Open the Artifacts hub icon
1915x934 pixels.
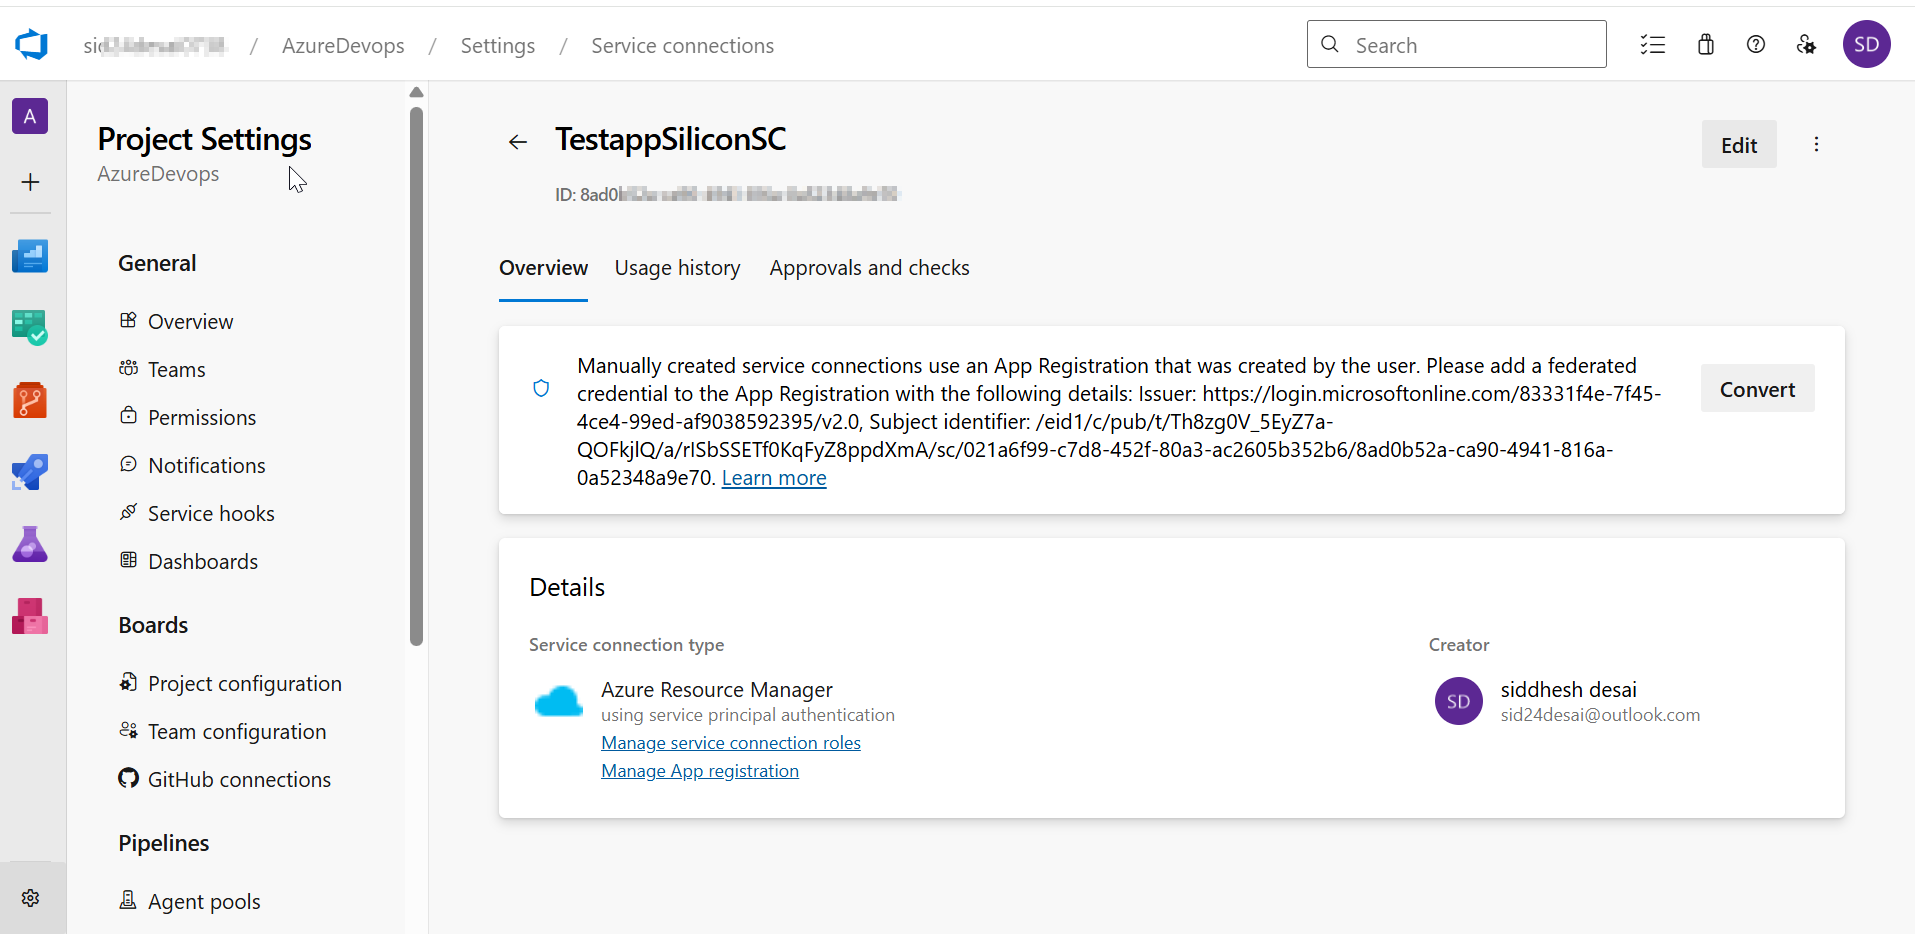pos(30,616)
